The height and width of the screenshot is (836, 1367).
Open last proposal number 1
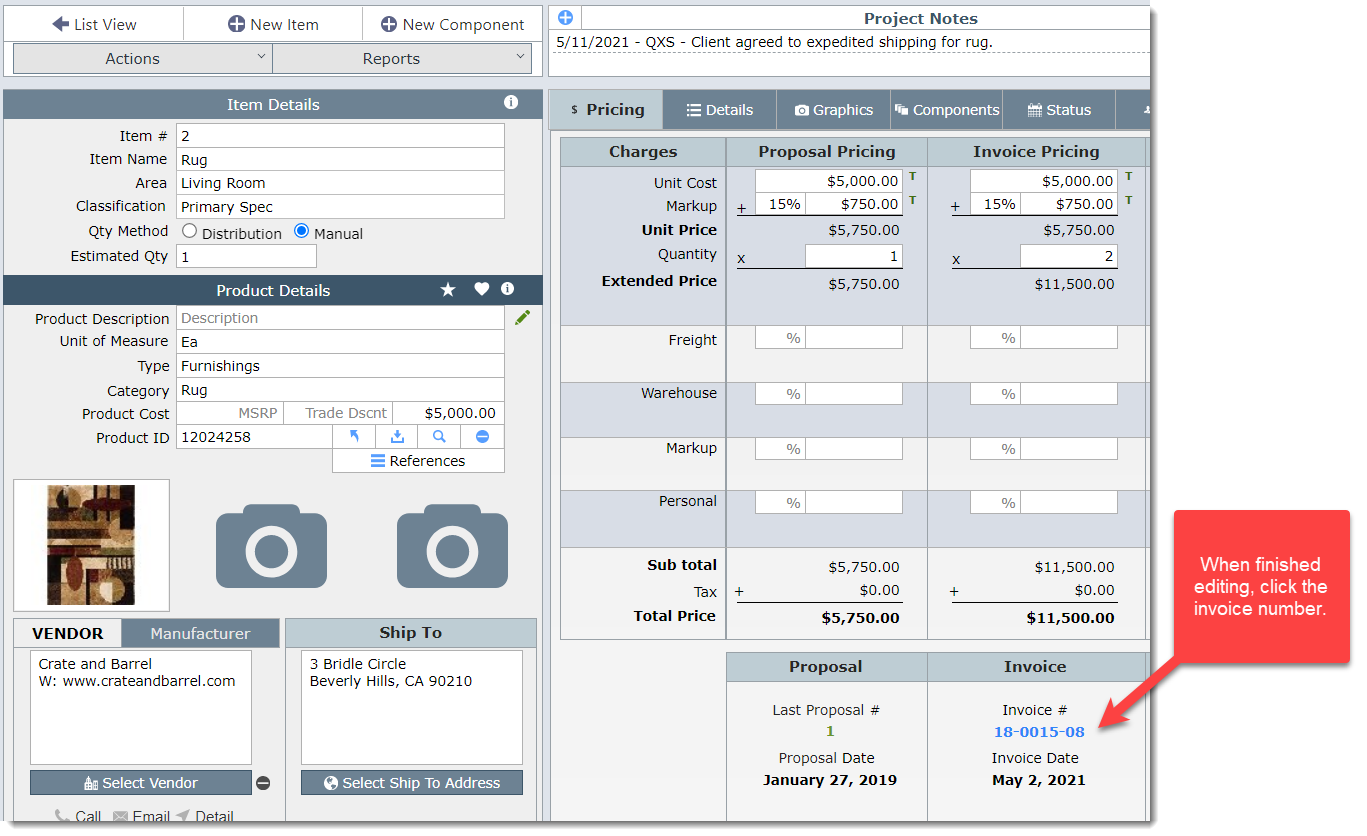pyautogui.click(x=830, y=731)
